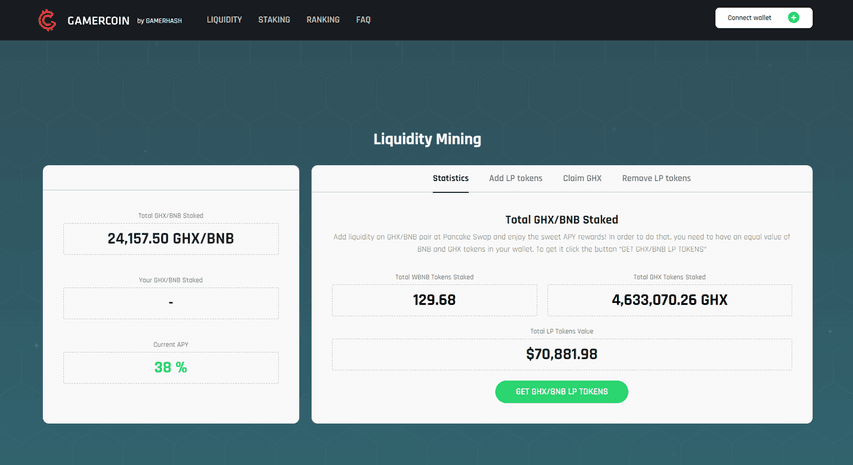Click the 38 % Current APY value
This screenshot has width=853, height=465.
pyautogui.click(x=171, y=368)
